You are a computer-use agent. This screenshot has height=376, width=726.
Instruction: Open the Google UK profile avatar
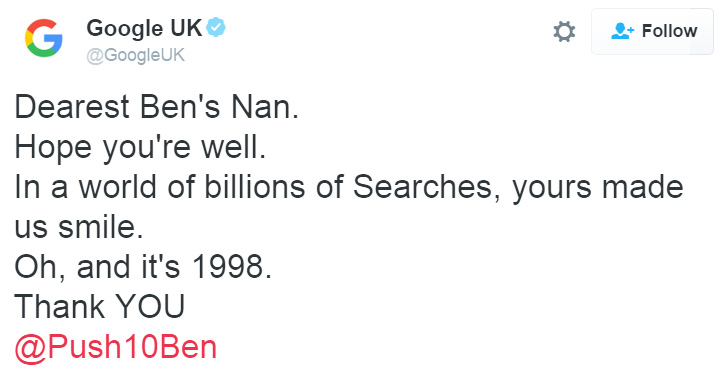click(44, 38)
